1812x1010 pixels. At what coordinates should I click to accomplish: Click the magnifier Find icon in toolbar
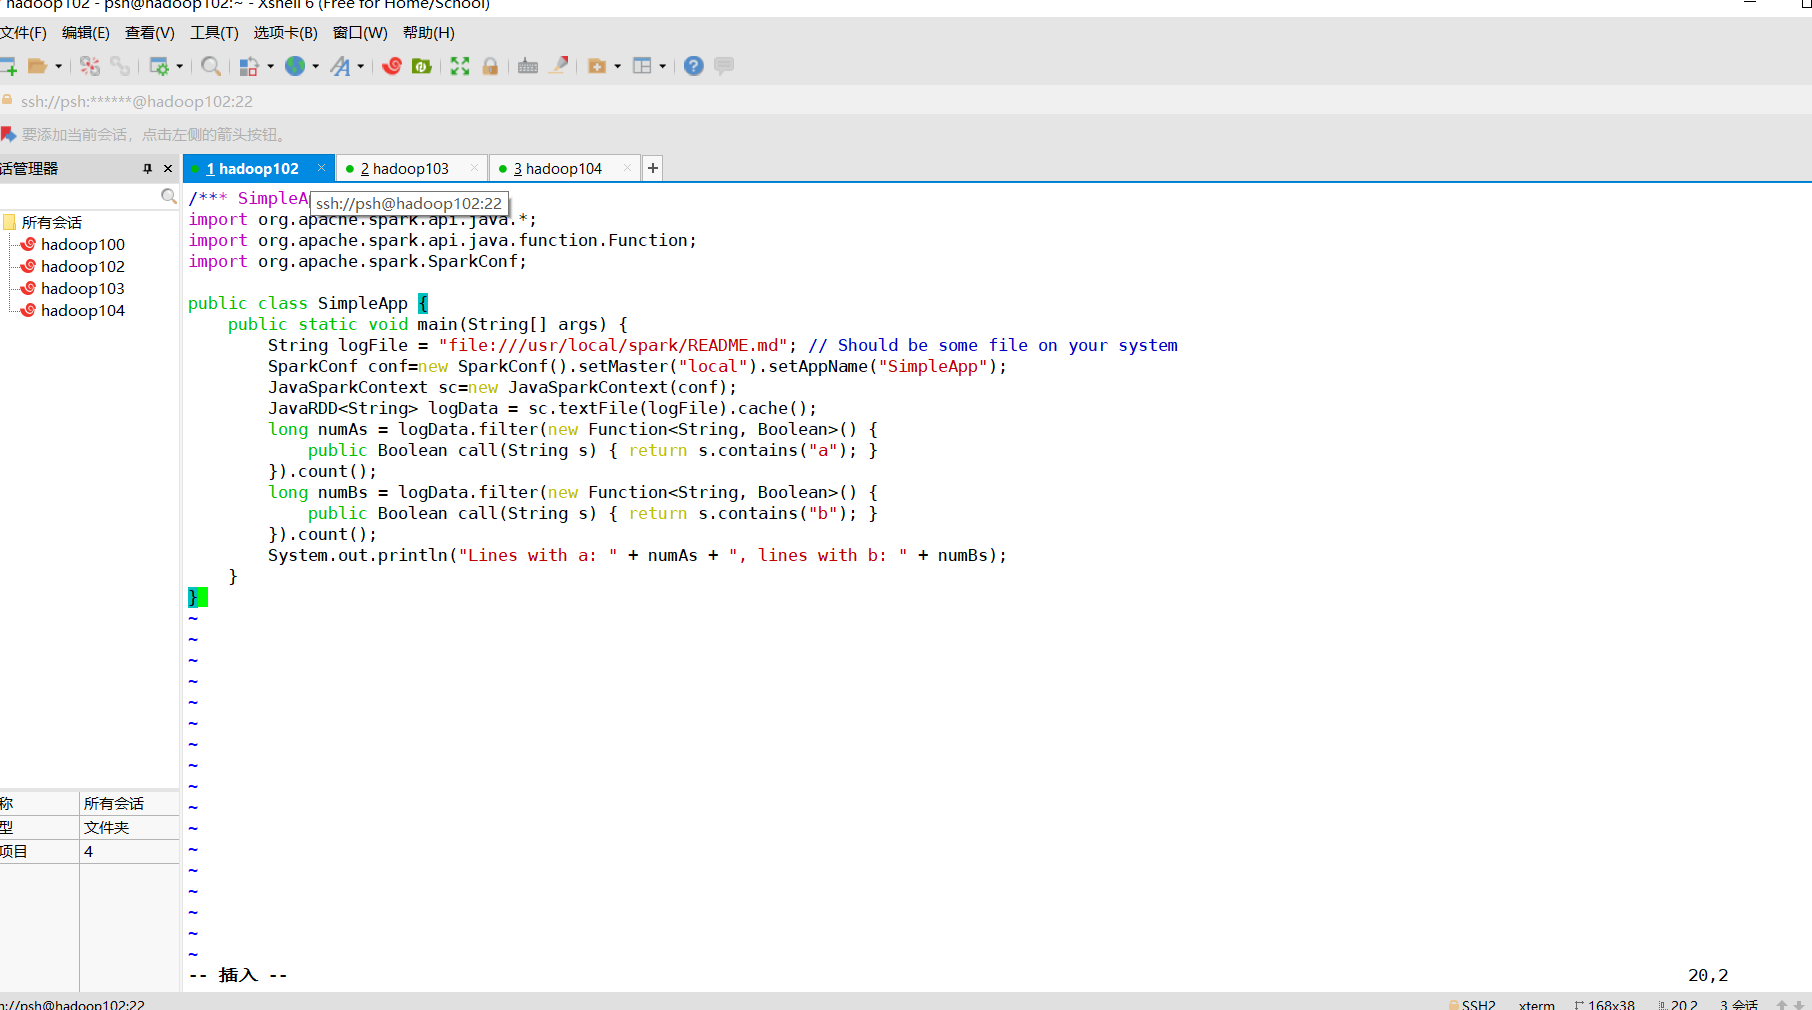point(210,66)
